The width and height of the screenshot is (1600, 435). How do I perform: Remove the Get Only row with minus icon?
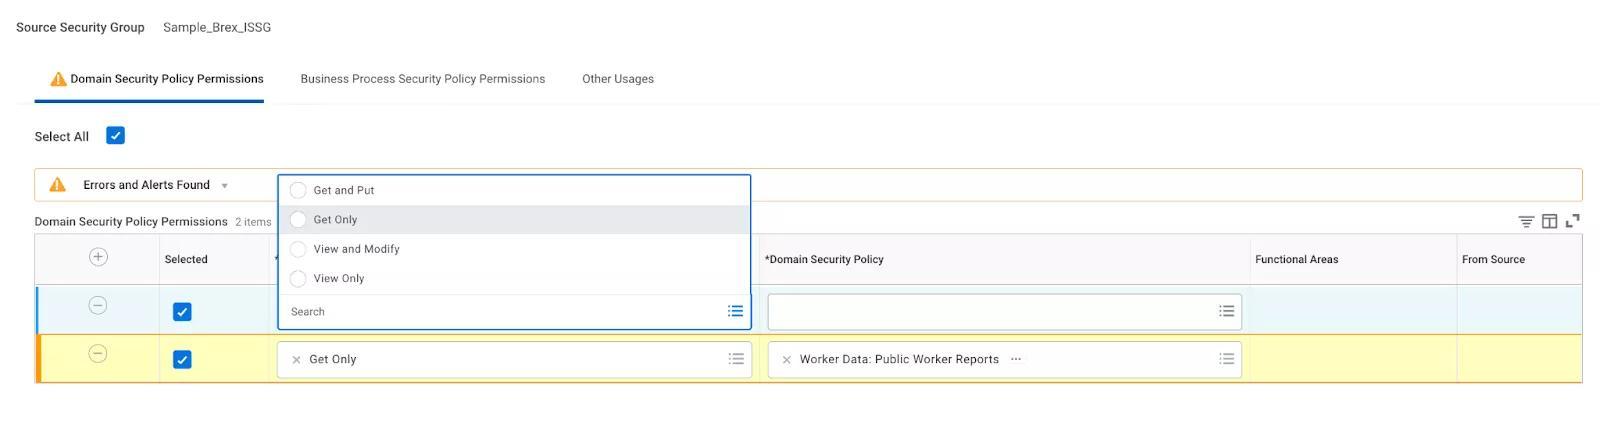(x=98, y=353)
